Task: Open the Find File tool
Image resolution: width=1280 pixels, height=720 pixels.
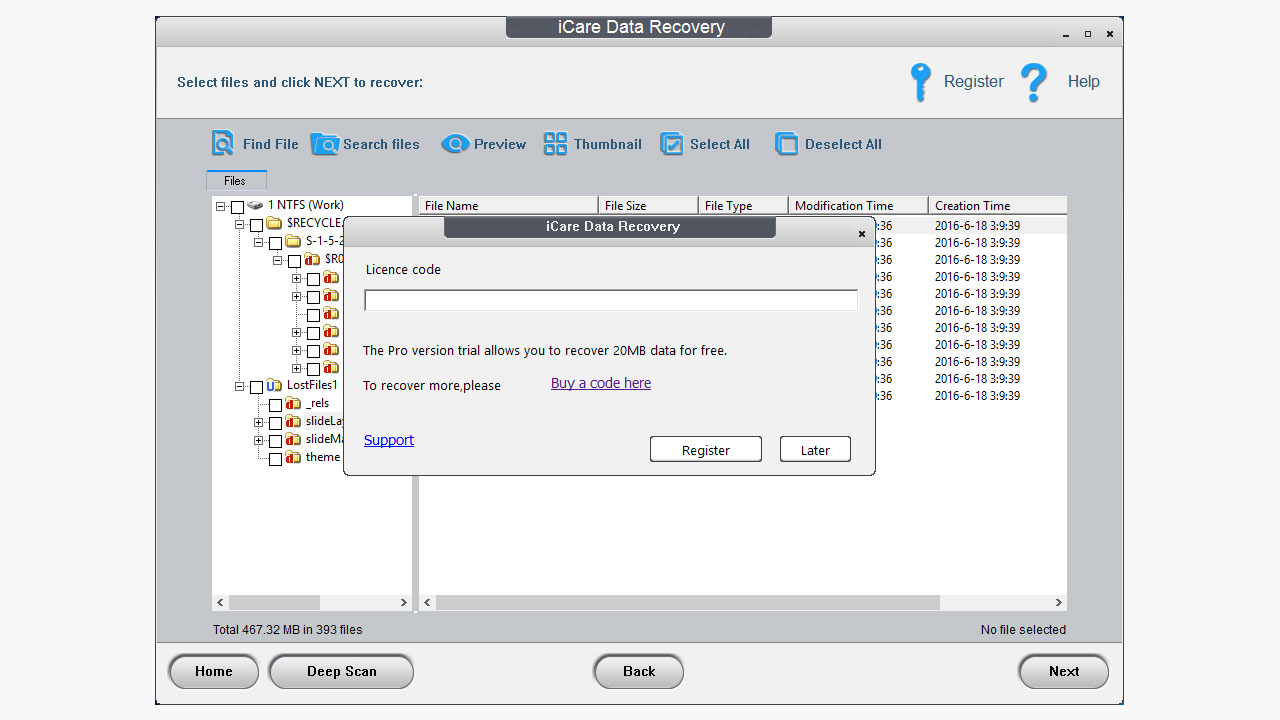Action: (x=255, y=144)
